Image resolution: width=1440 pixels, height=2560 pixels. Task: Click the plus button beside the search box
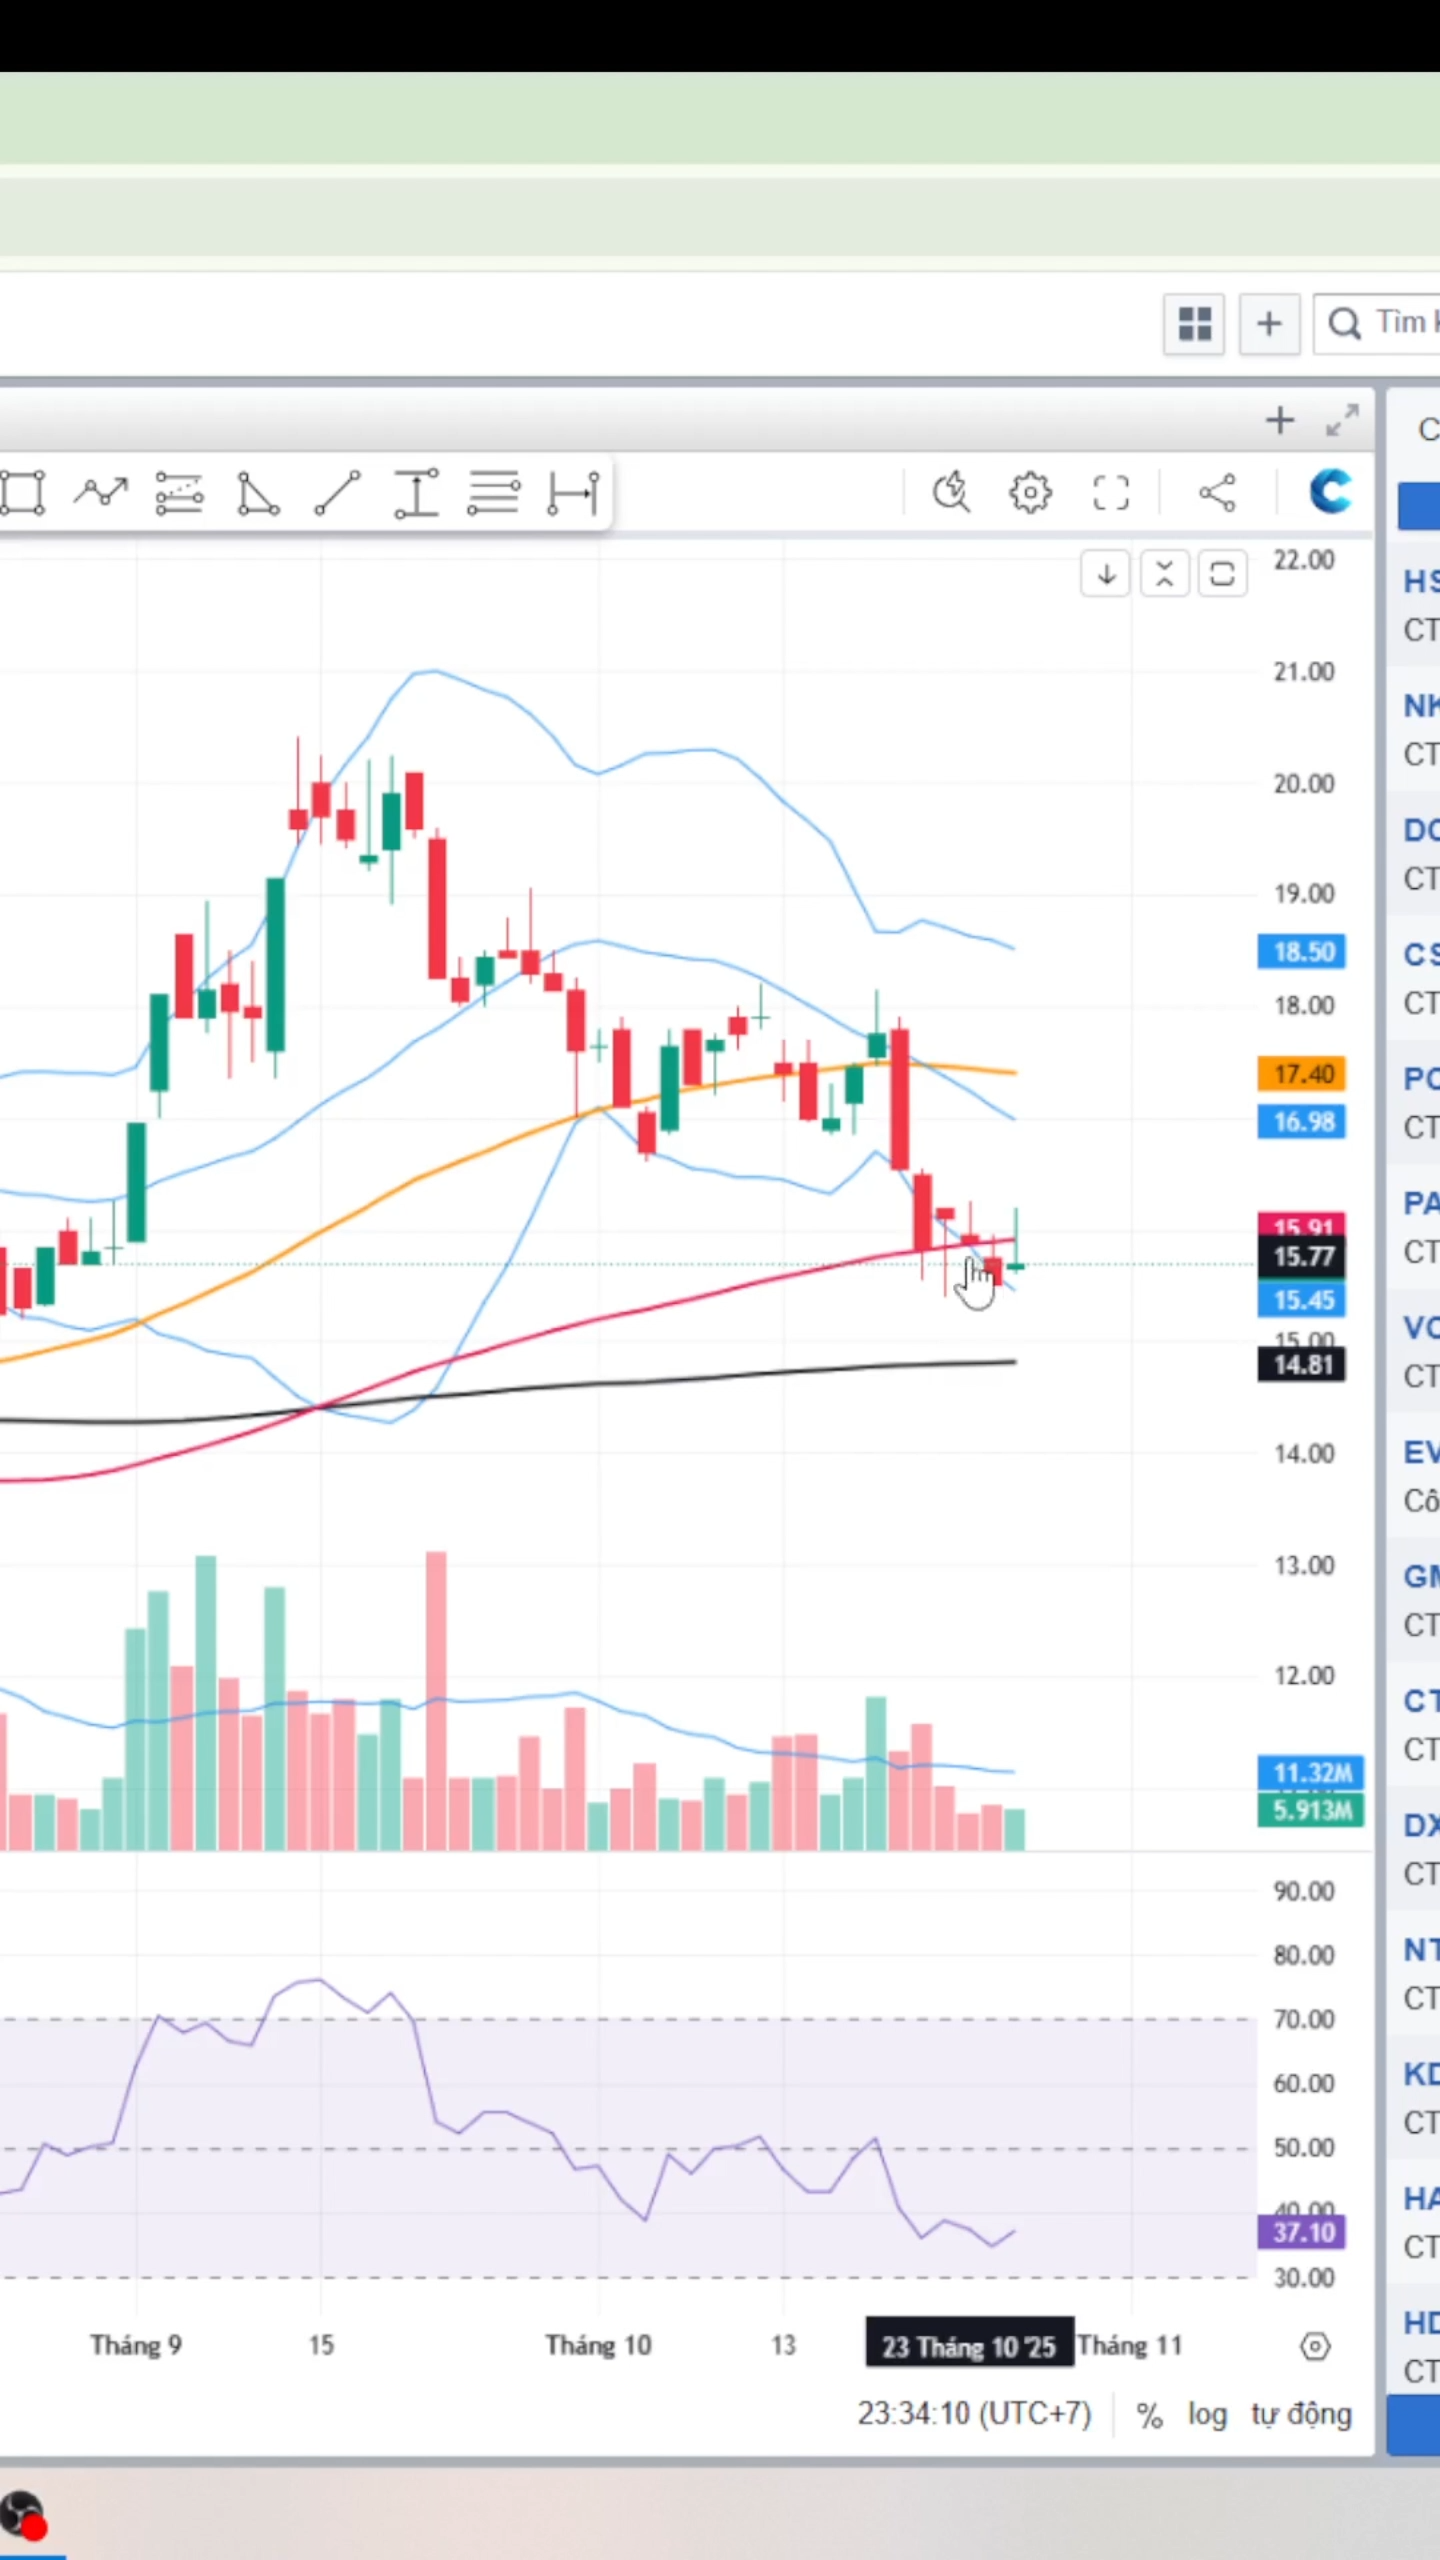click(x=1269, y=324)
